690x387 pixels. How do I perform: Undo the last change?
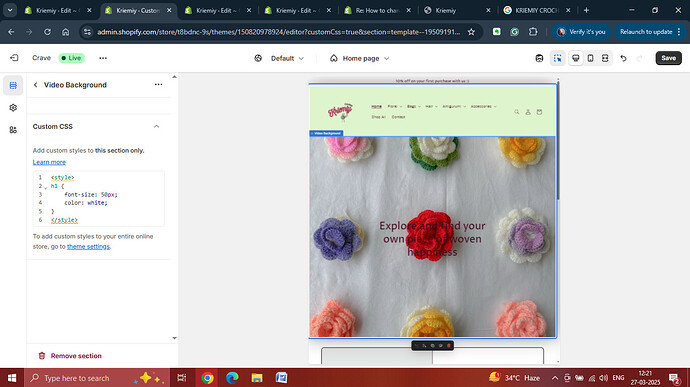[x=624, y=58]
